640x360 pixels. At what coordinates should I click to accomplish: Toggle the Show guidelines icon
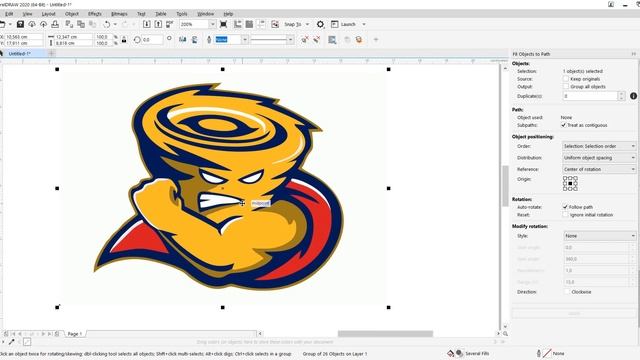click(x=260, y=24)
